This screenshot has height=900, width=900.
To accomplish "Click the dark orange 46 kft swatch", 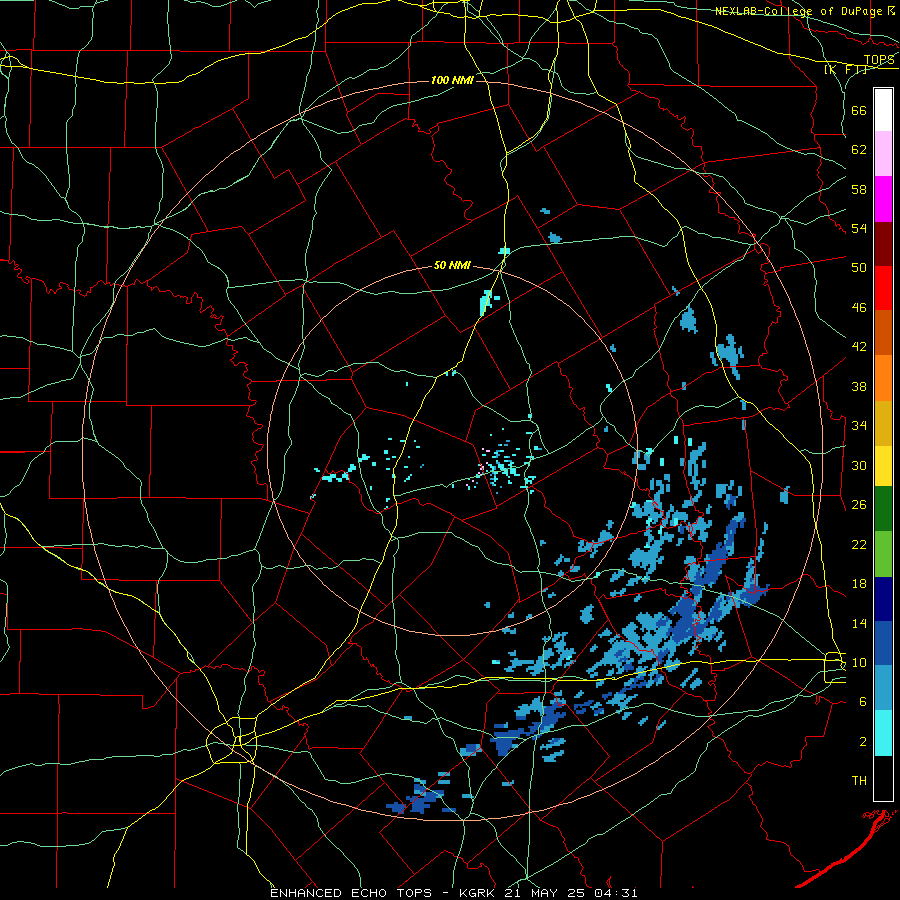I will 883,332.
